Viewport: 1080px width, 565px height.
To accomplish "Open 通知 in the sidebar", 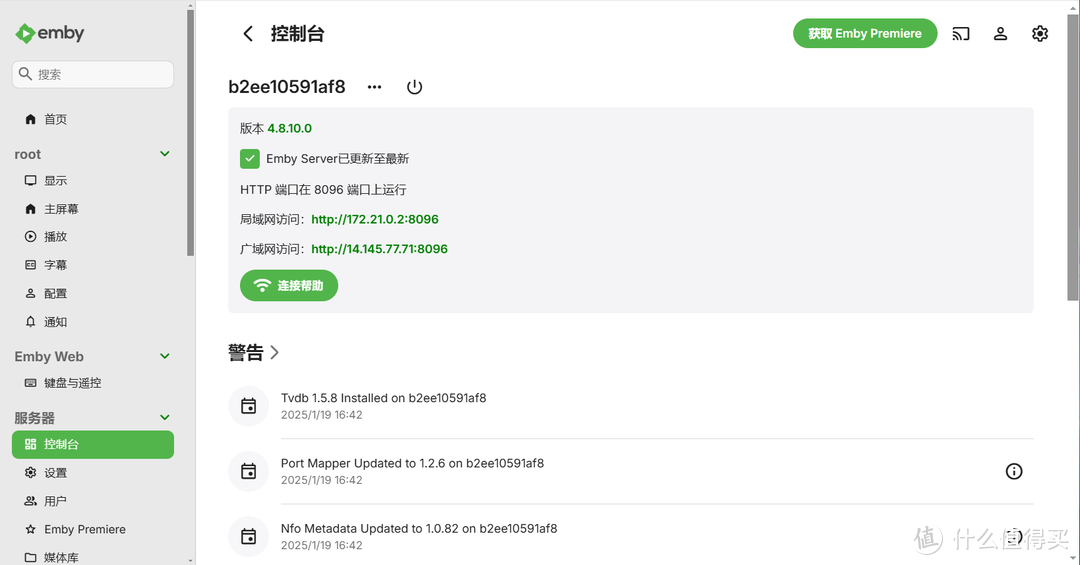I will click(92, 322).
